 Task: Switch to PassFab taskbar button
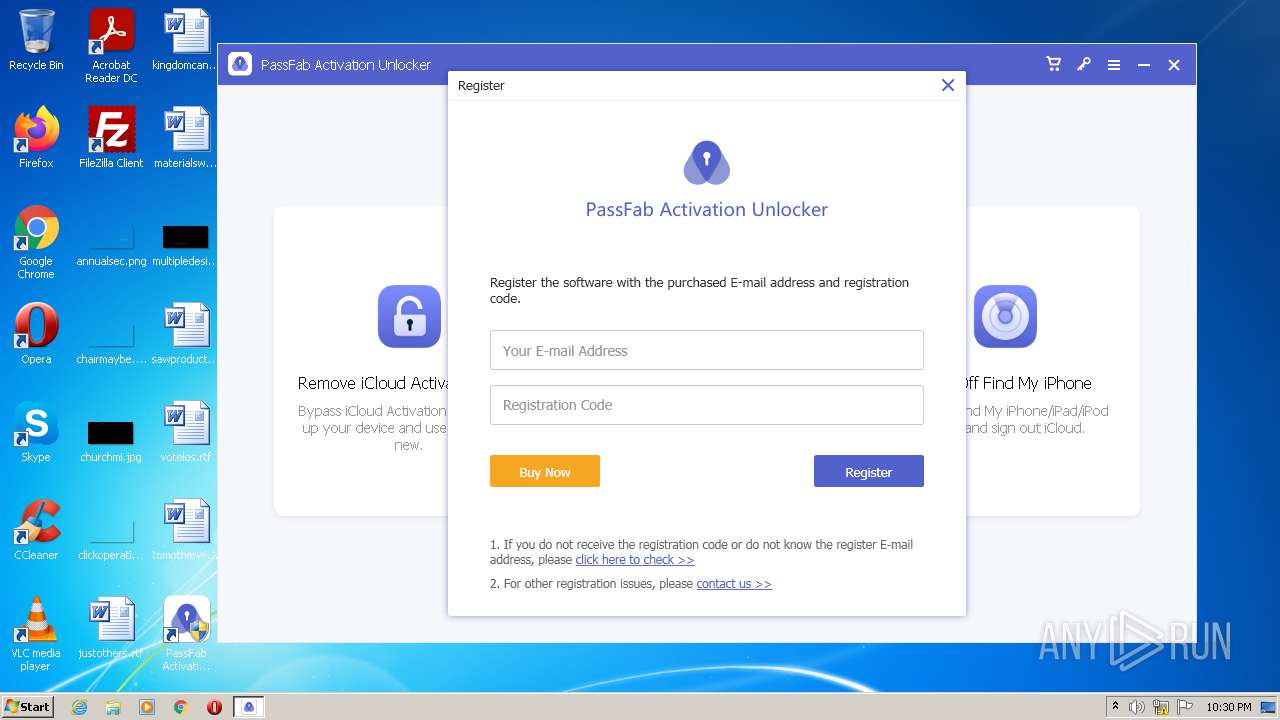coord(249,707)
